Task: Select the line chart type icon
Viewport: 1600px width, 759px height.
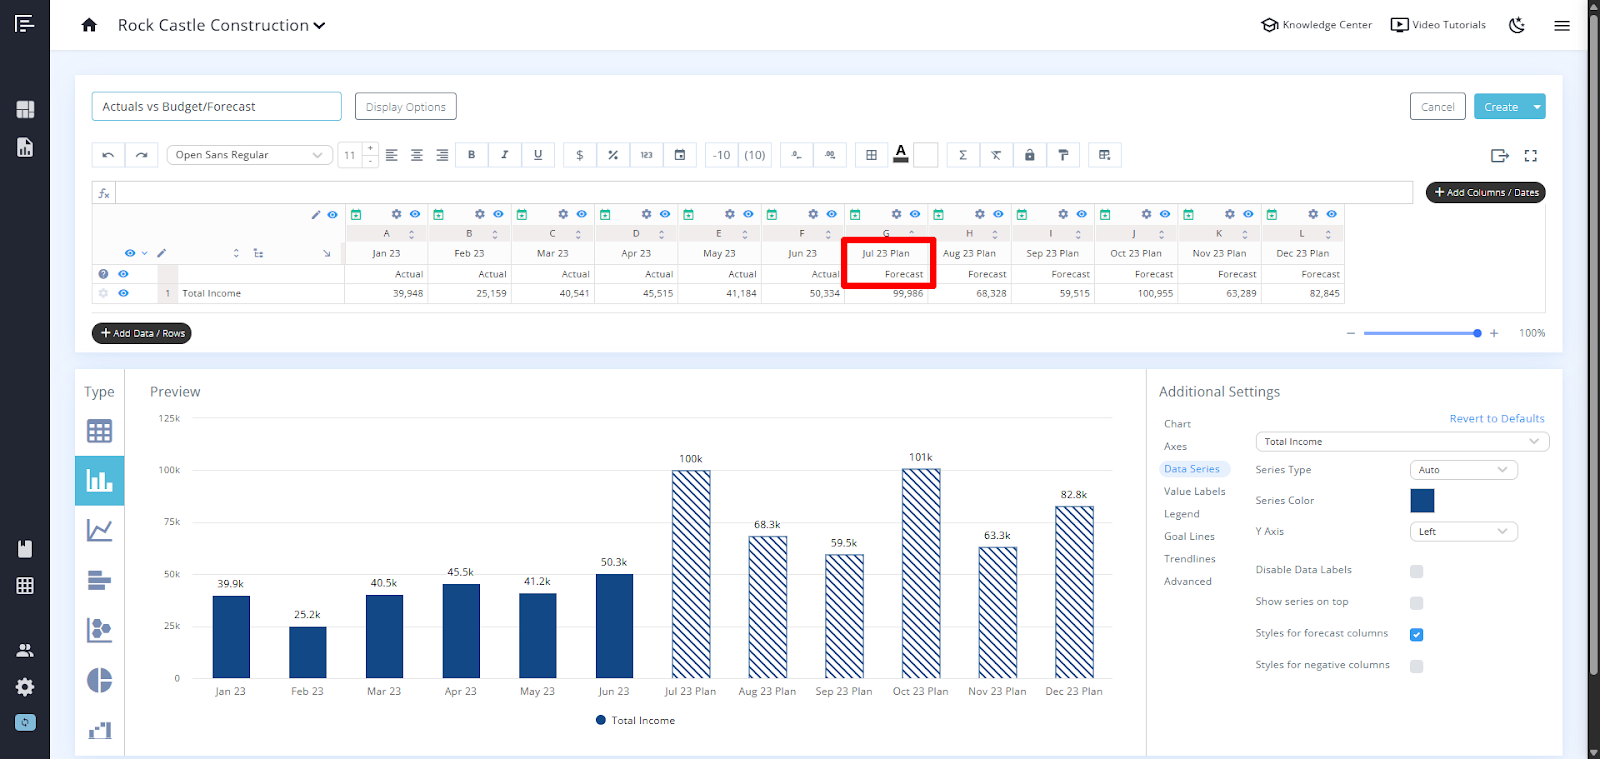Action: point(99,530)
